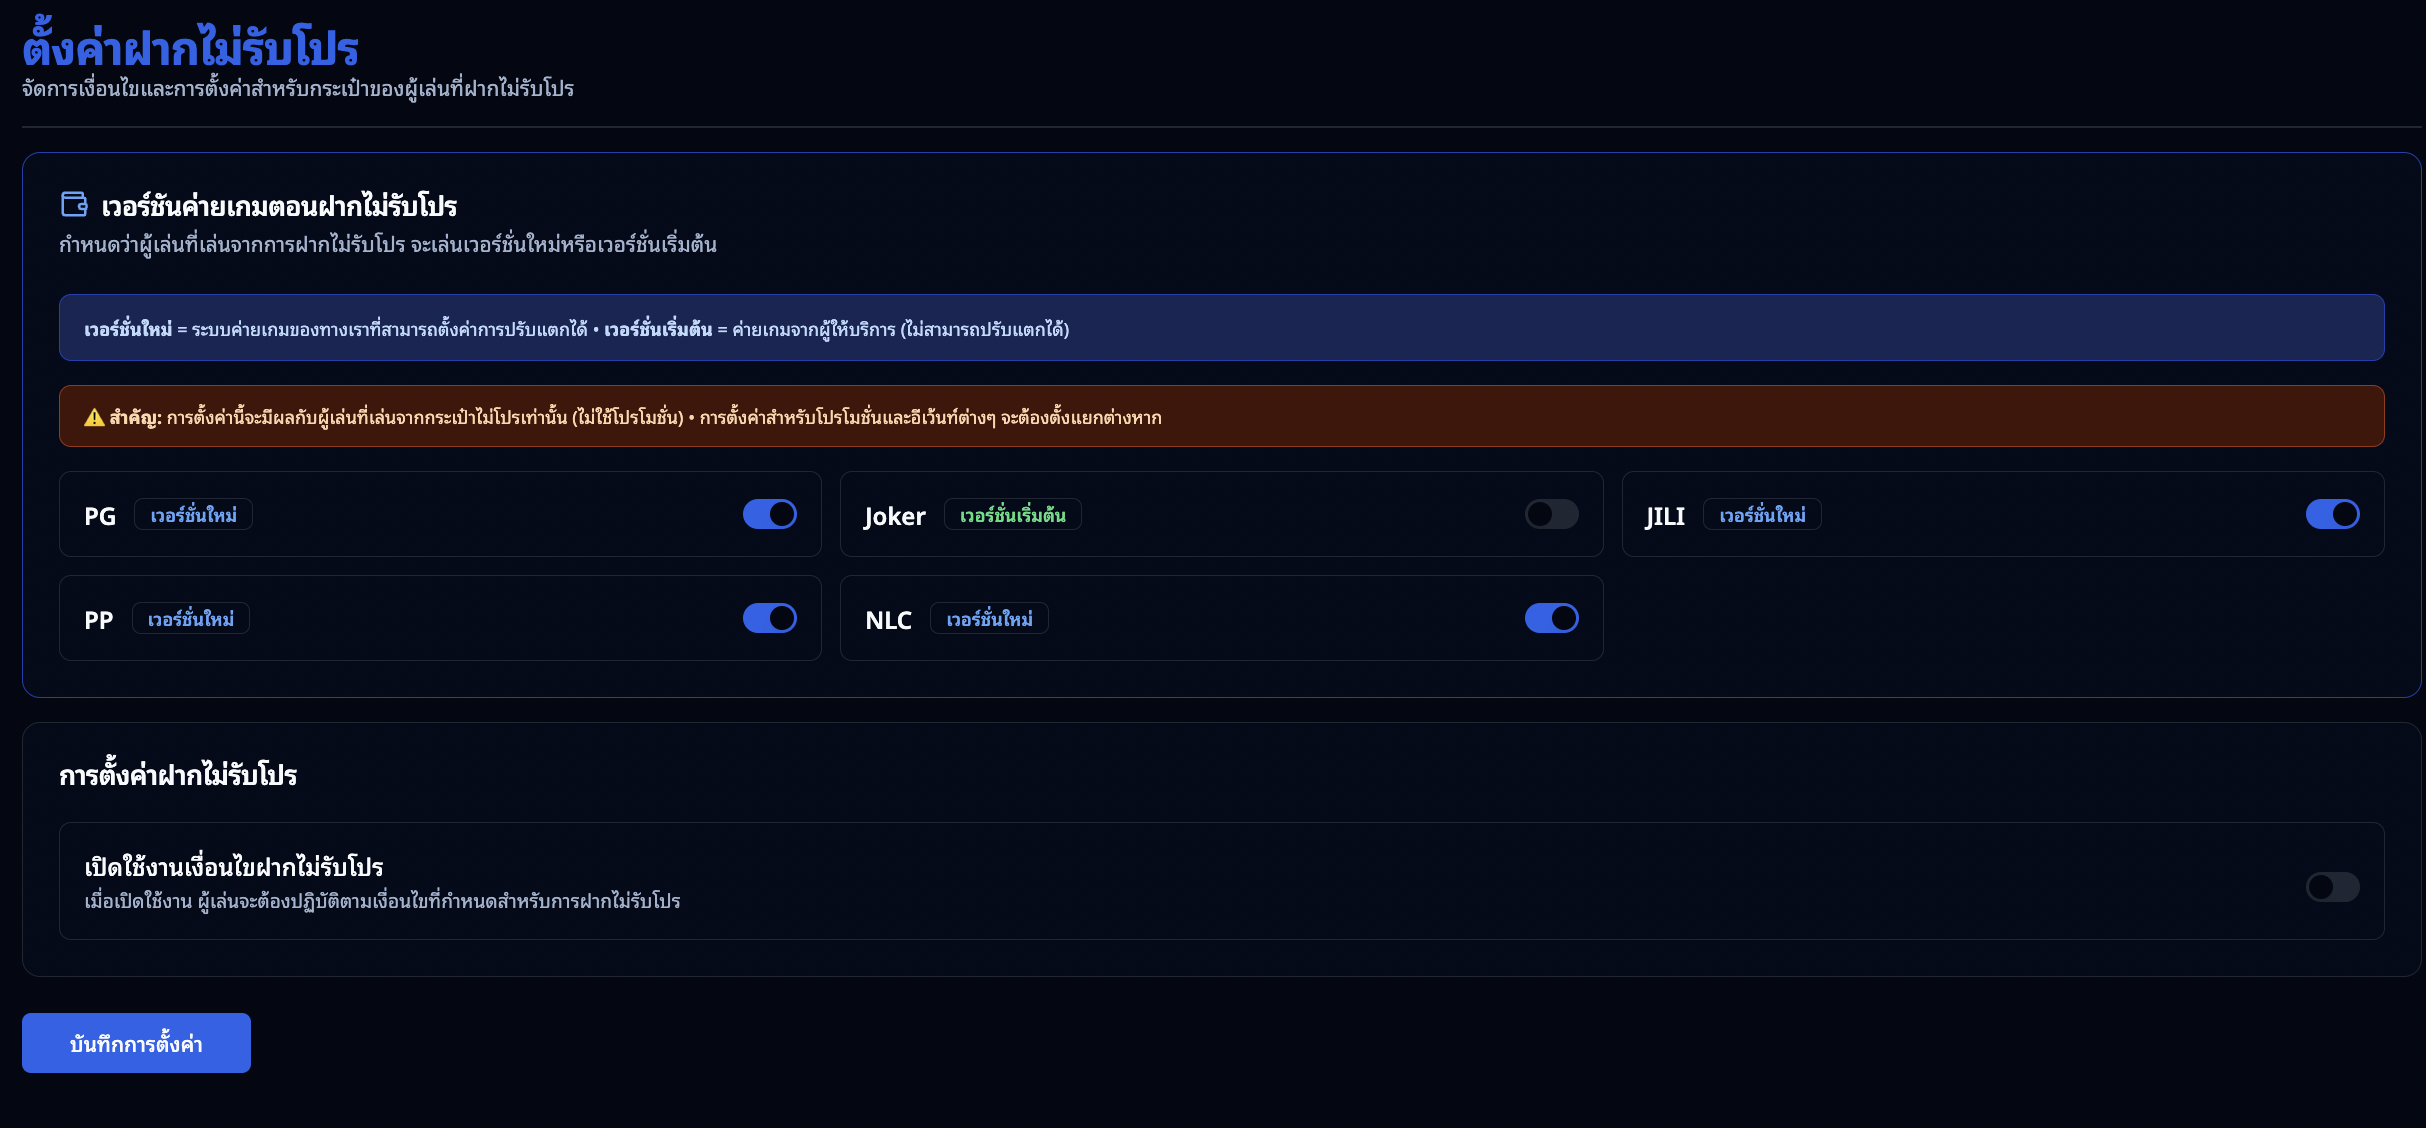
Task: Click the NLC new version badge
Action: pos(988,619)
